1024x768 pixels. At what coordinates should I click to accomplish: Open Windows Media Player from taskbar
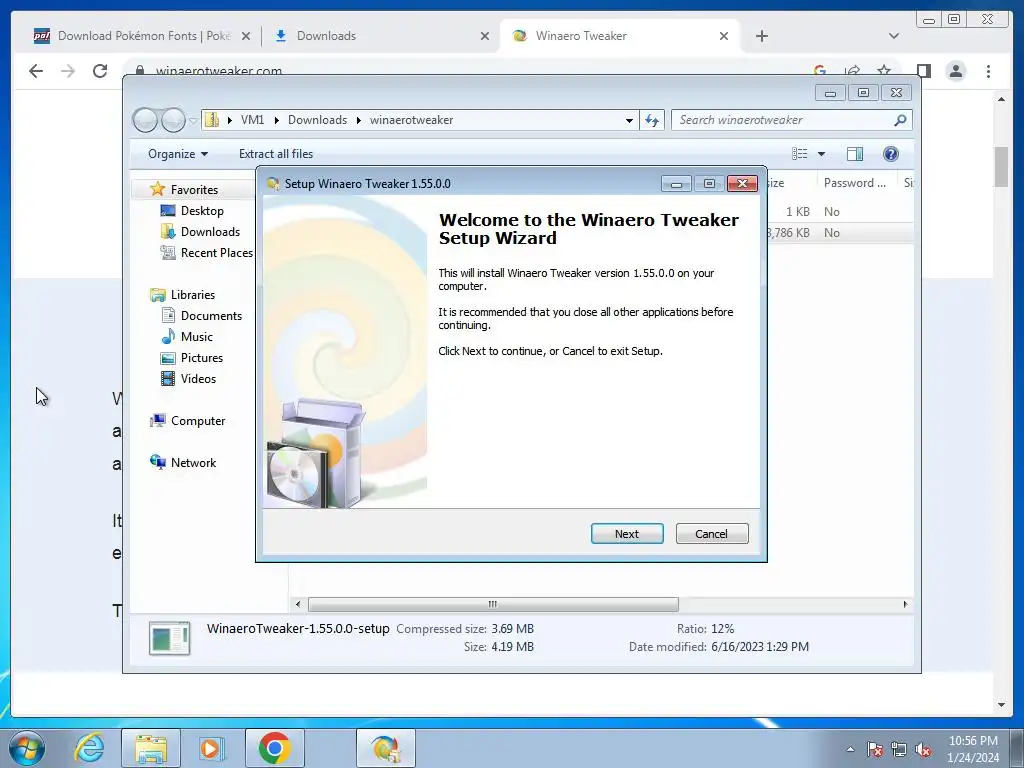click(211, 748)
